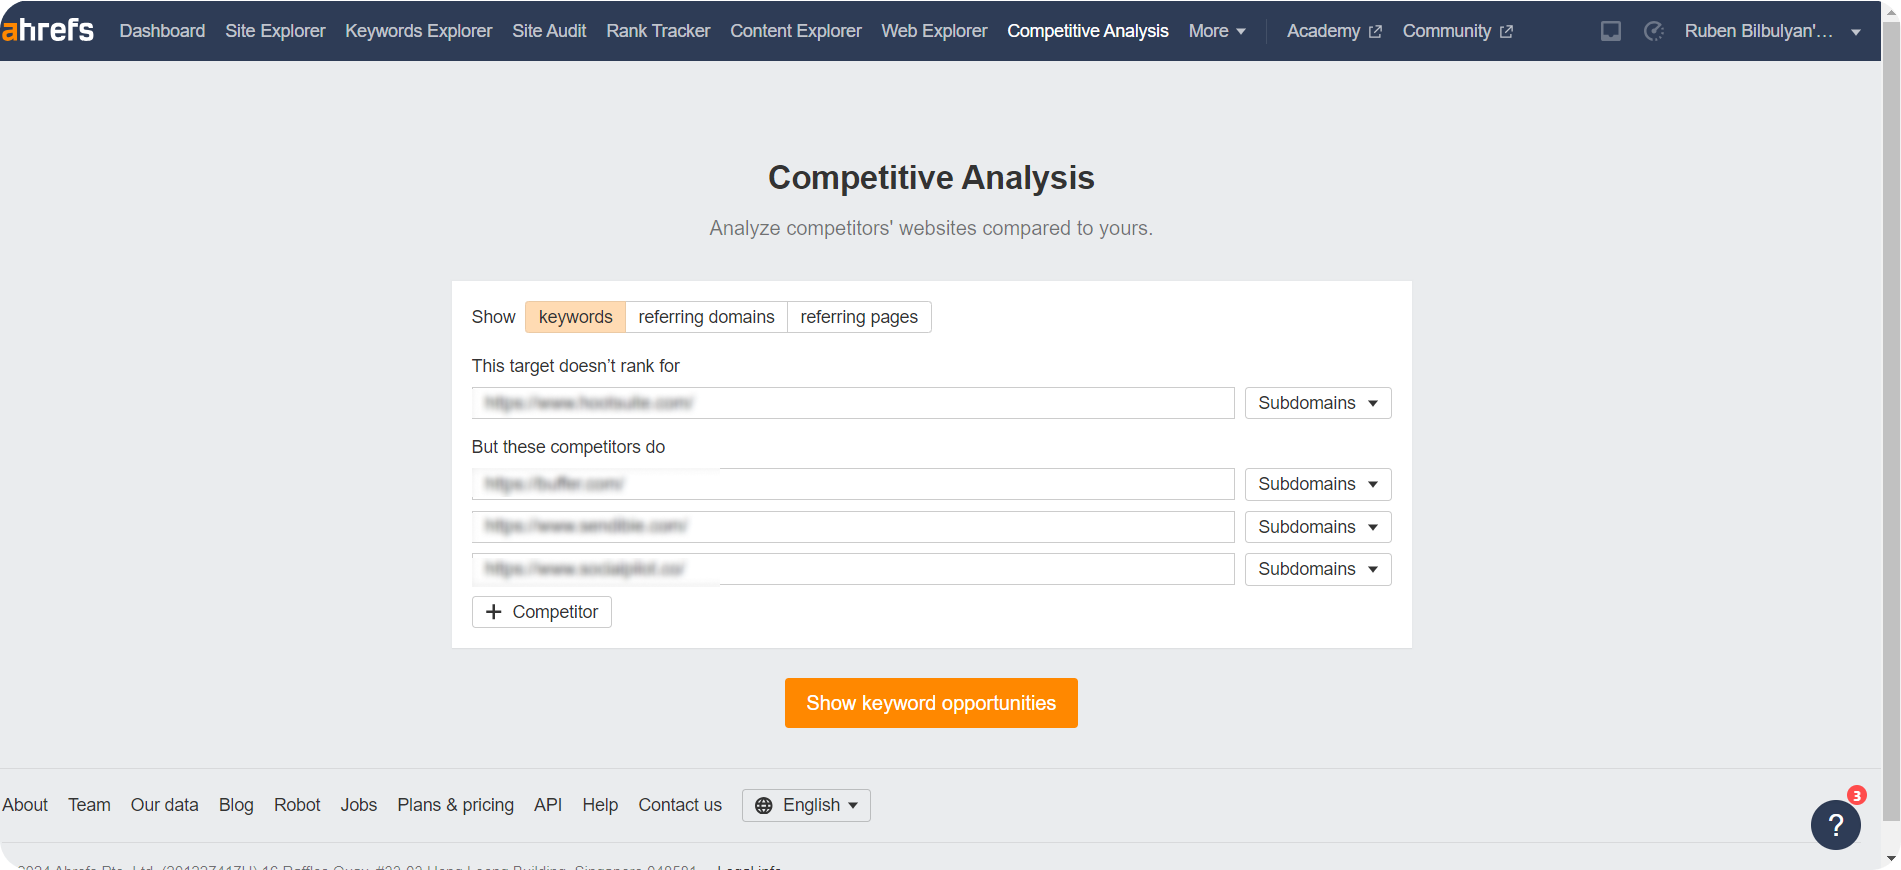Open Keywords Explorer
The width and height of the screenshot is (1901, 870).
tap(419, 31)
